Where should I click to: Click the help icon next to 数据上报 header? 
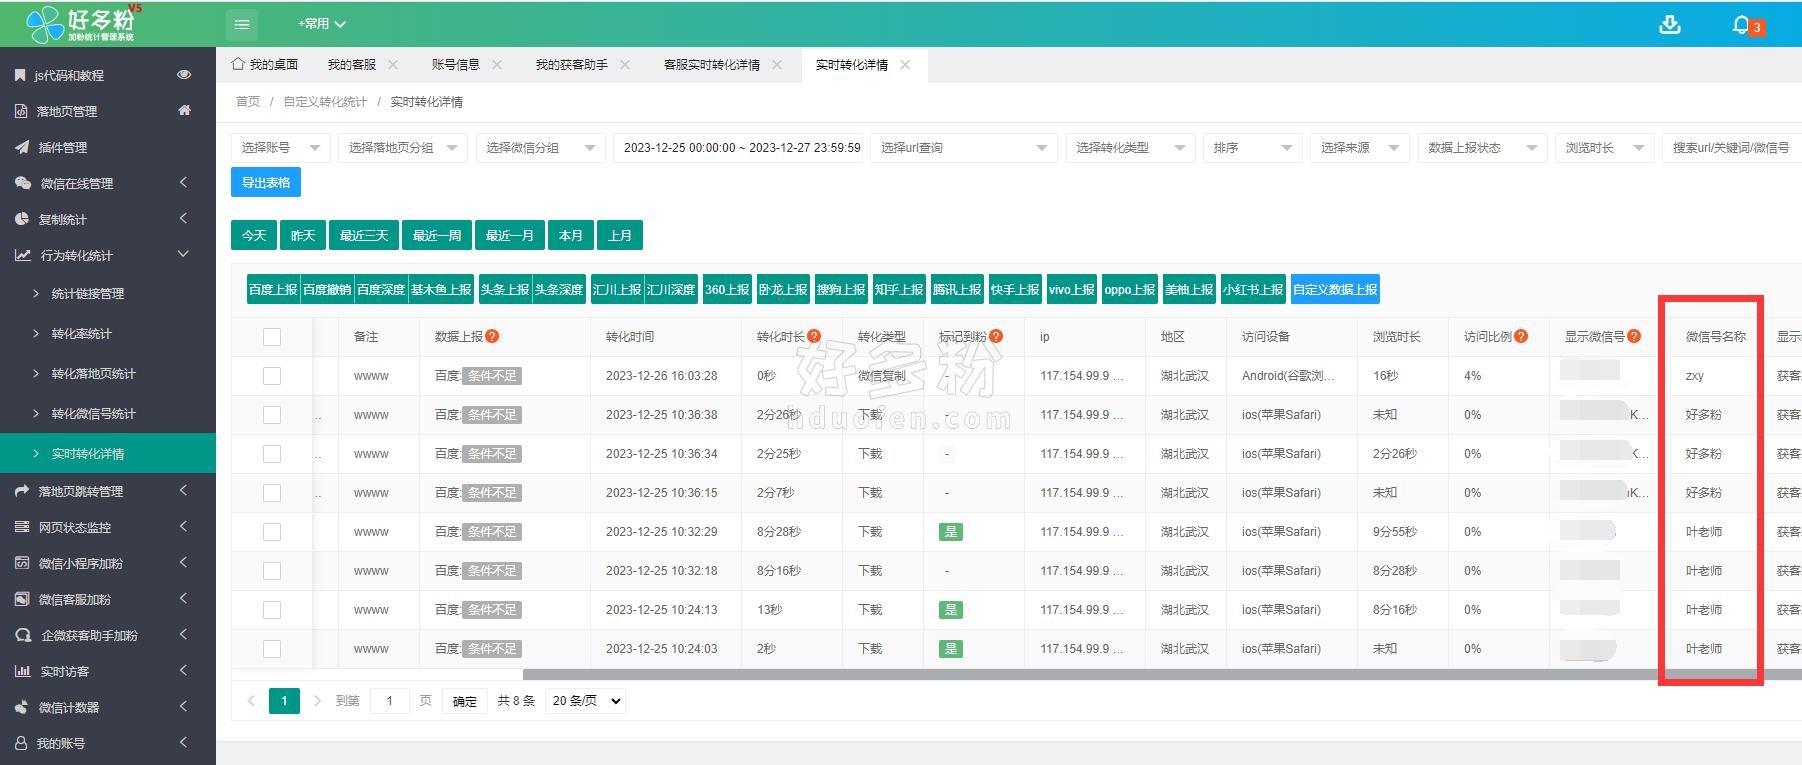click(x=492, y=336)
